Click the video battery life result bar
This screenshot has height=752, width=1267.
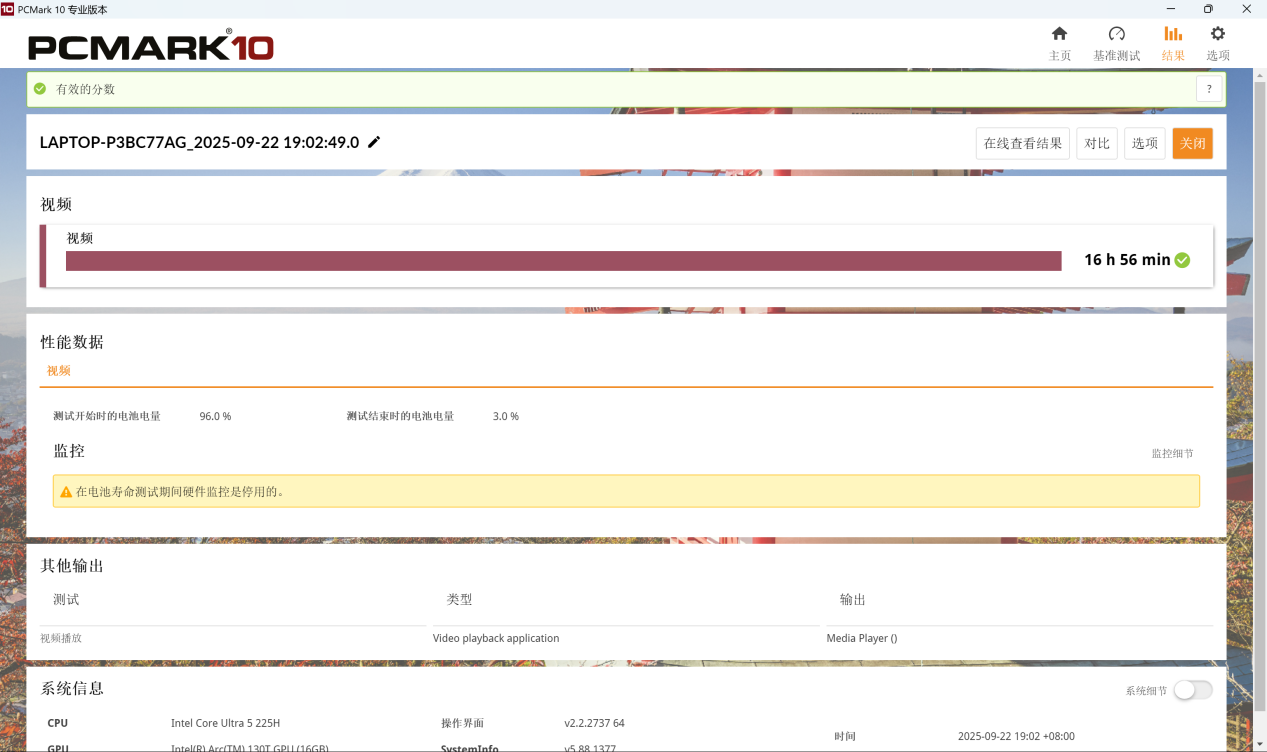point(563,261)
